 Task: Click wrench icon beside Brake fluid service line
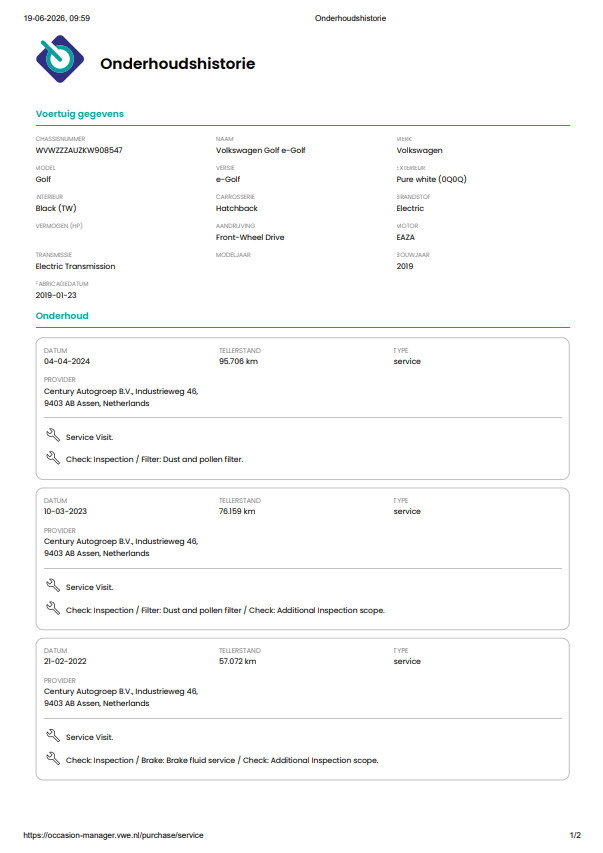[53, 758]
